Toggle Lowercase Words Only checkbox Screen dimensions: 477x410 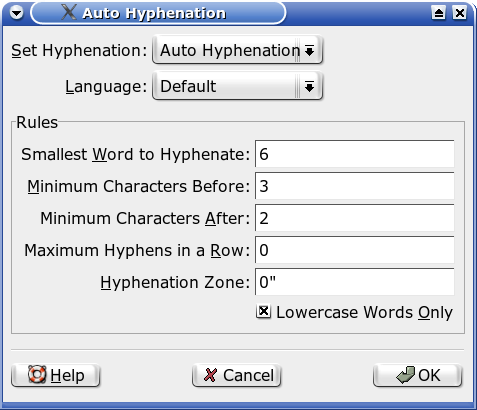coord(263,312)
